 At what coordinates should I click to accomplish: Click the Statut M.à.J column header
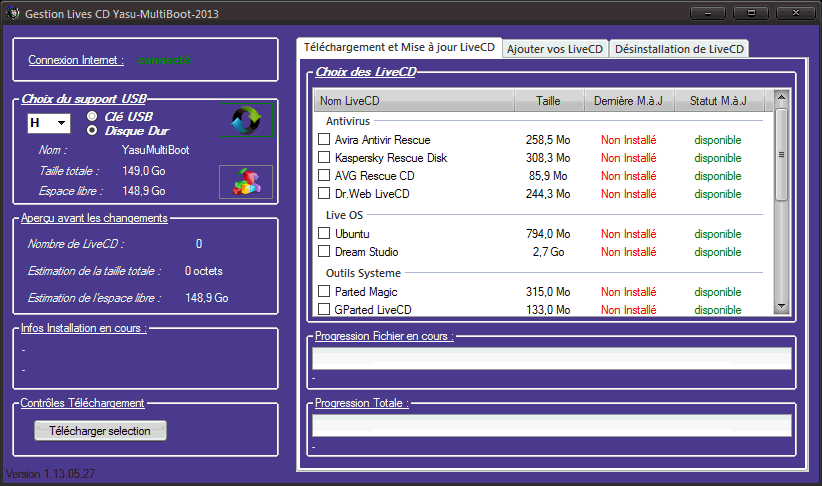(719, 101)
